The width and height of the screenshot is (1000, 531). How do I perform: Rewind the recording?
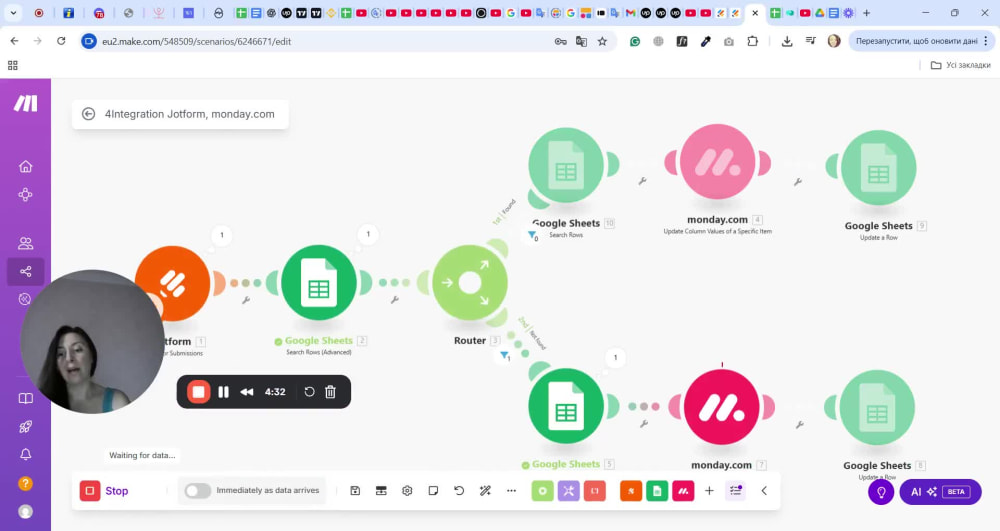pyautogui.click(x=247, y=392)
